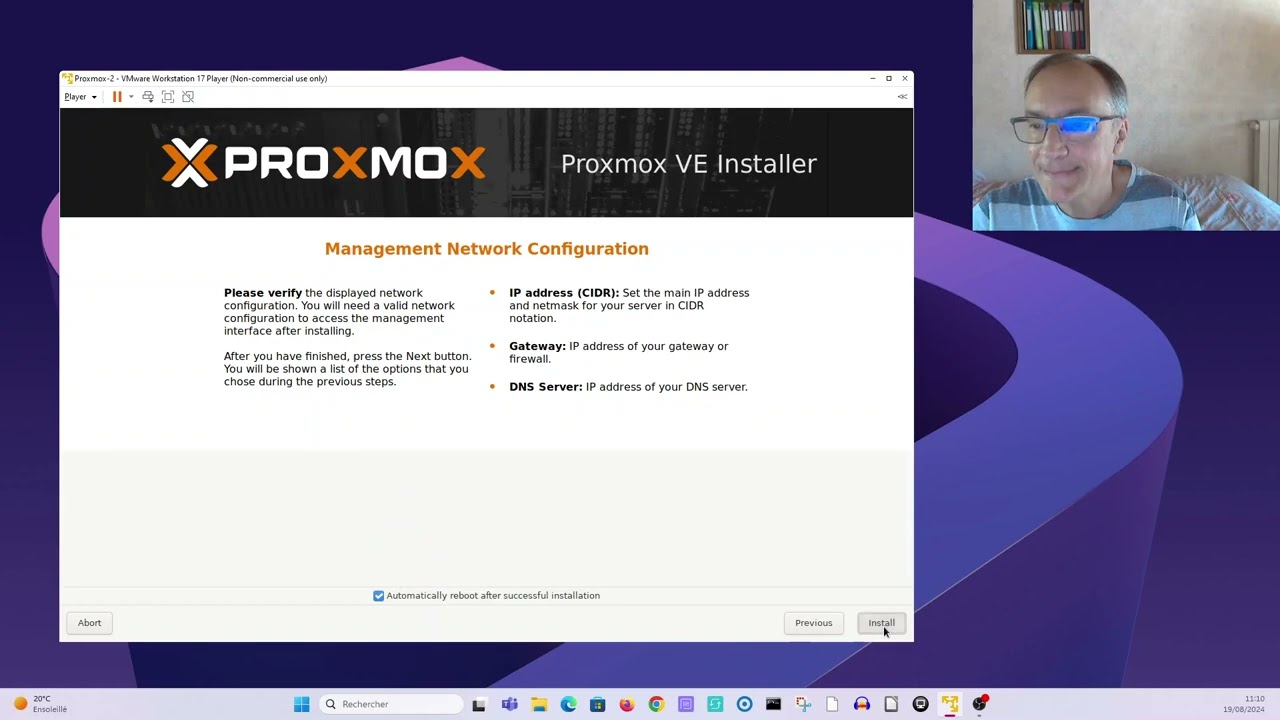Click the 'IP address (CIDR):' label text
The image size is (1280, 720).
click(564, 293)
